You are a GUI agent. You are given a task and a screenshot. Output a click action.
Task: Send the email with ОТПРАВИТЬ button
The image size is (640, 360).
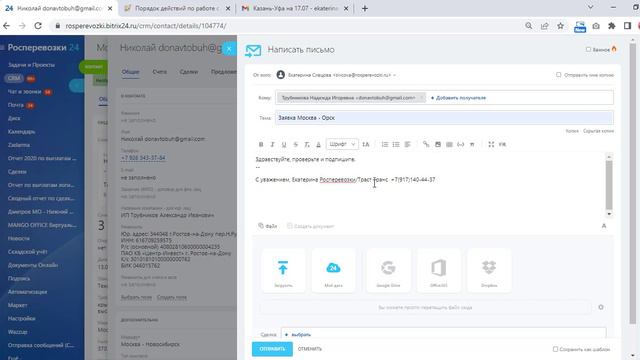click(x=272, y=349)
